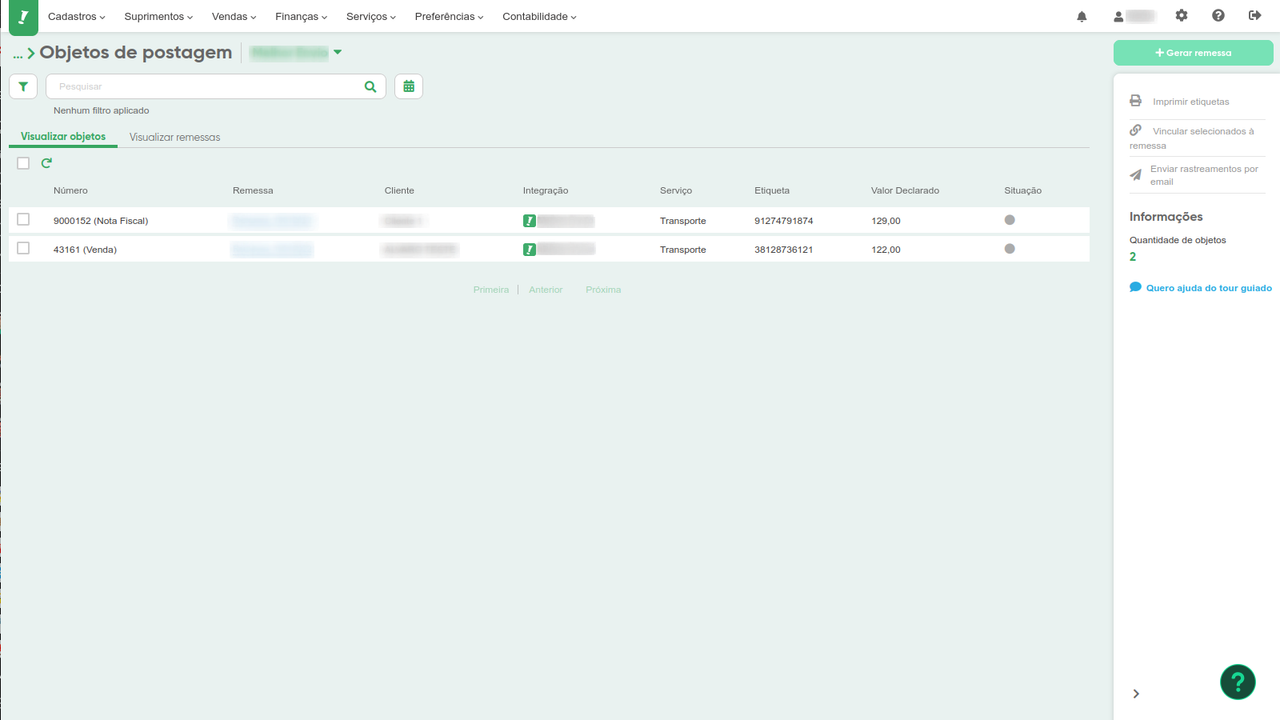This screenshot has width=1280, height=720.
Task: Click gray status dot for 43161
Action: coord(1010,248)
